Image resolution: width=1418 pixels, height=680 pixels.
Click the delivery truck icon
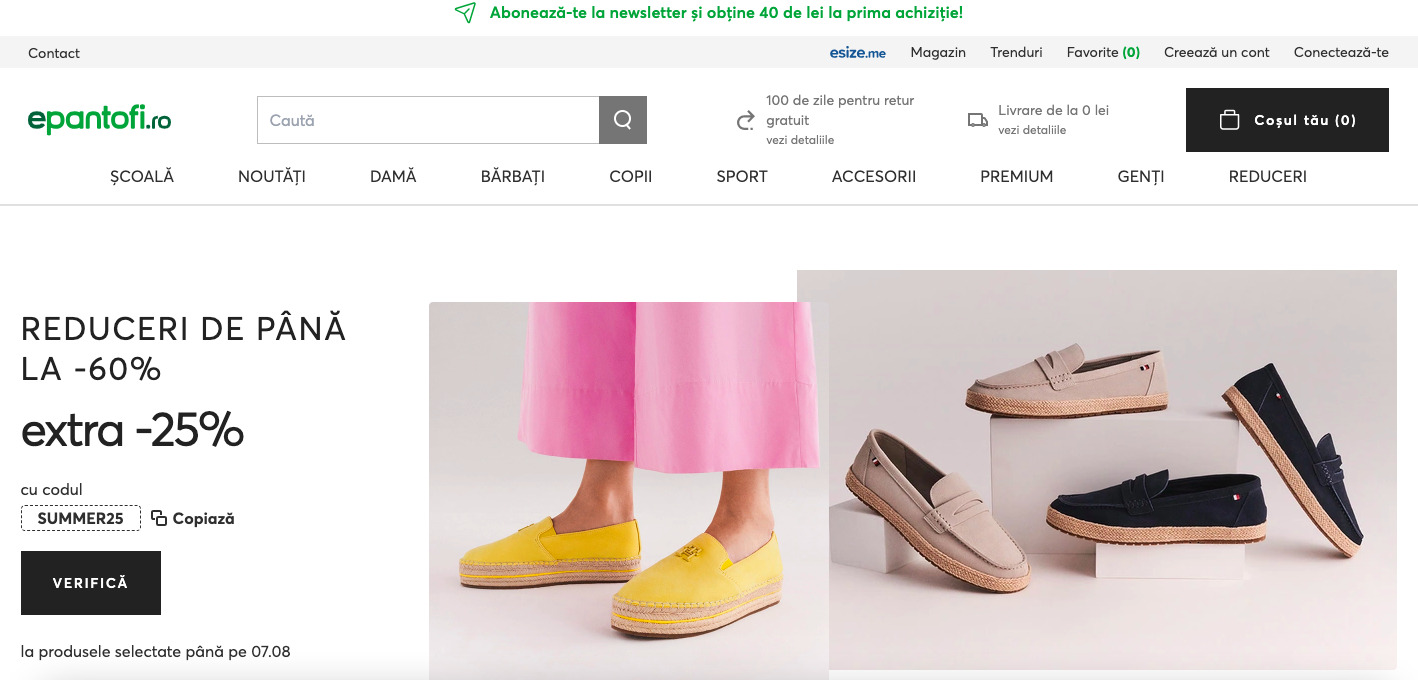coord(977,120)
